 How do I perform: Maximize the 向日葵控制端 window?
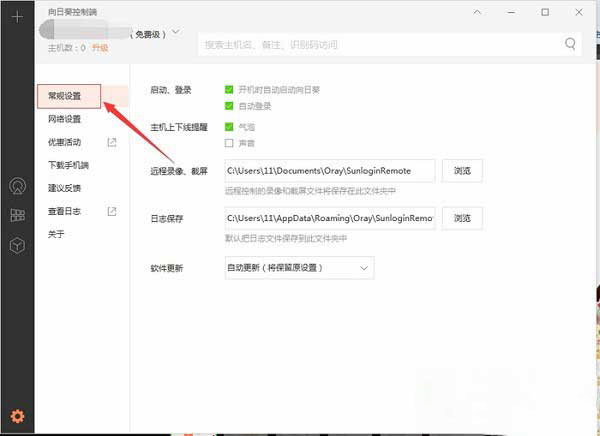click(x=545, y=12)
